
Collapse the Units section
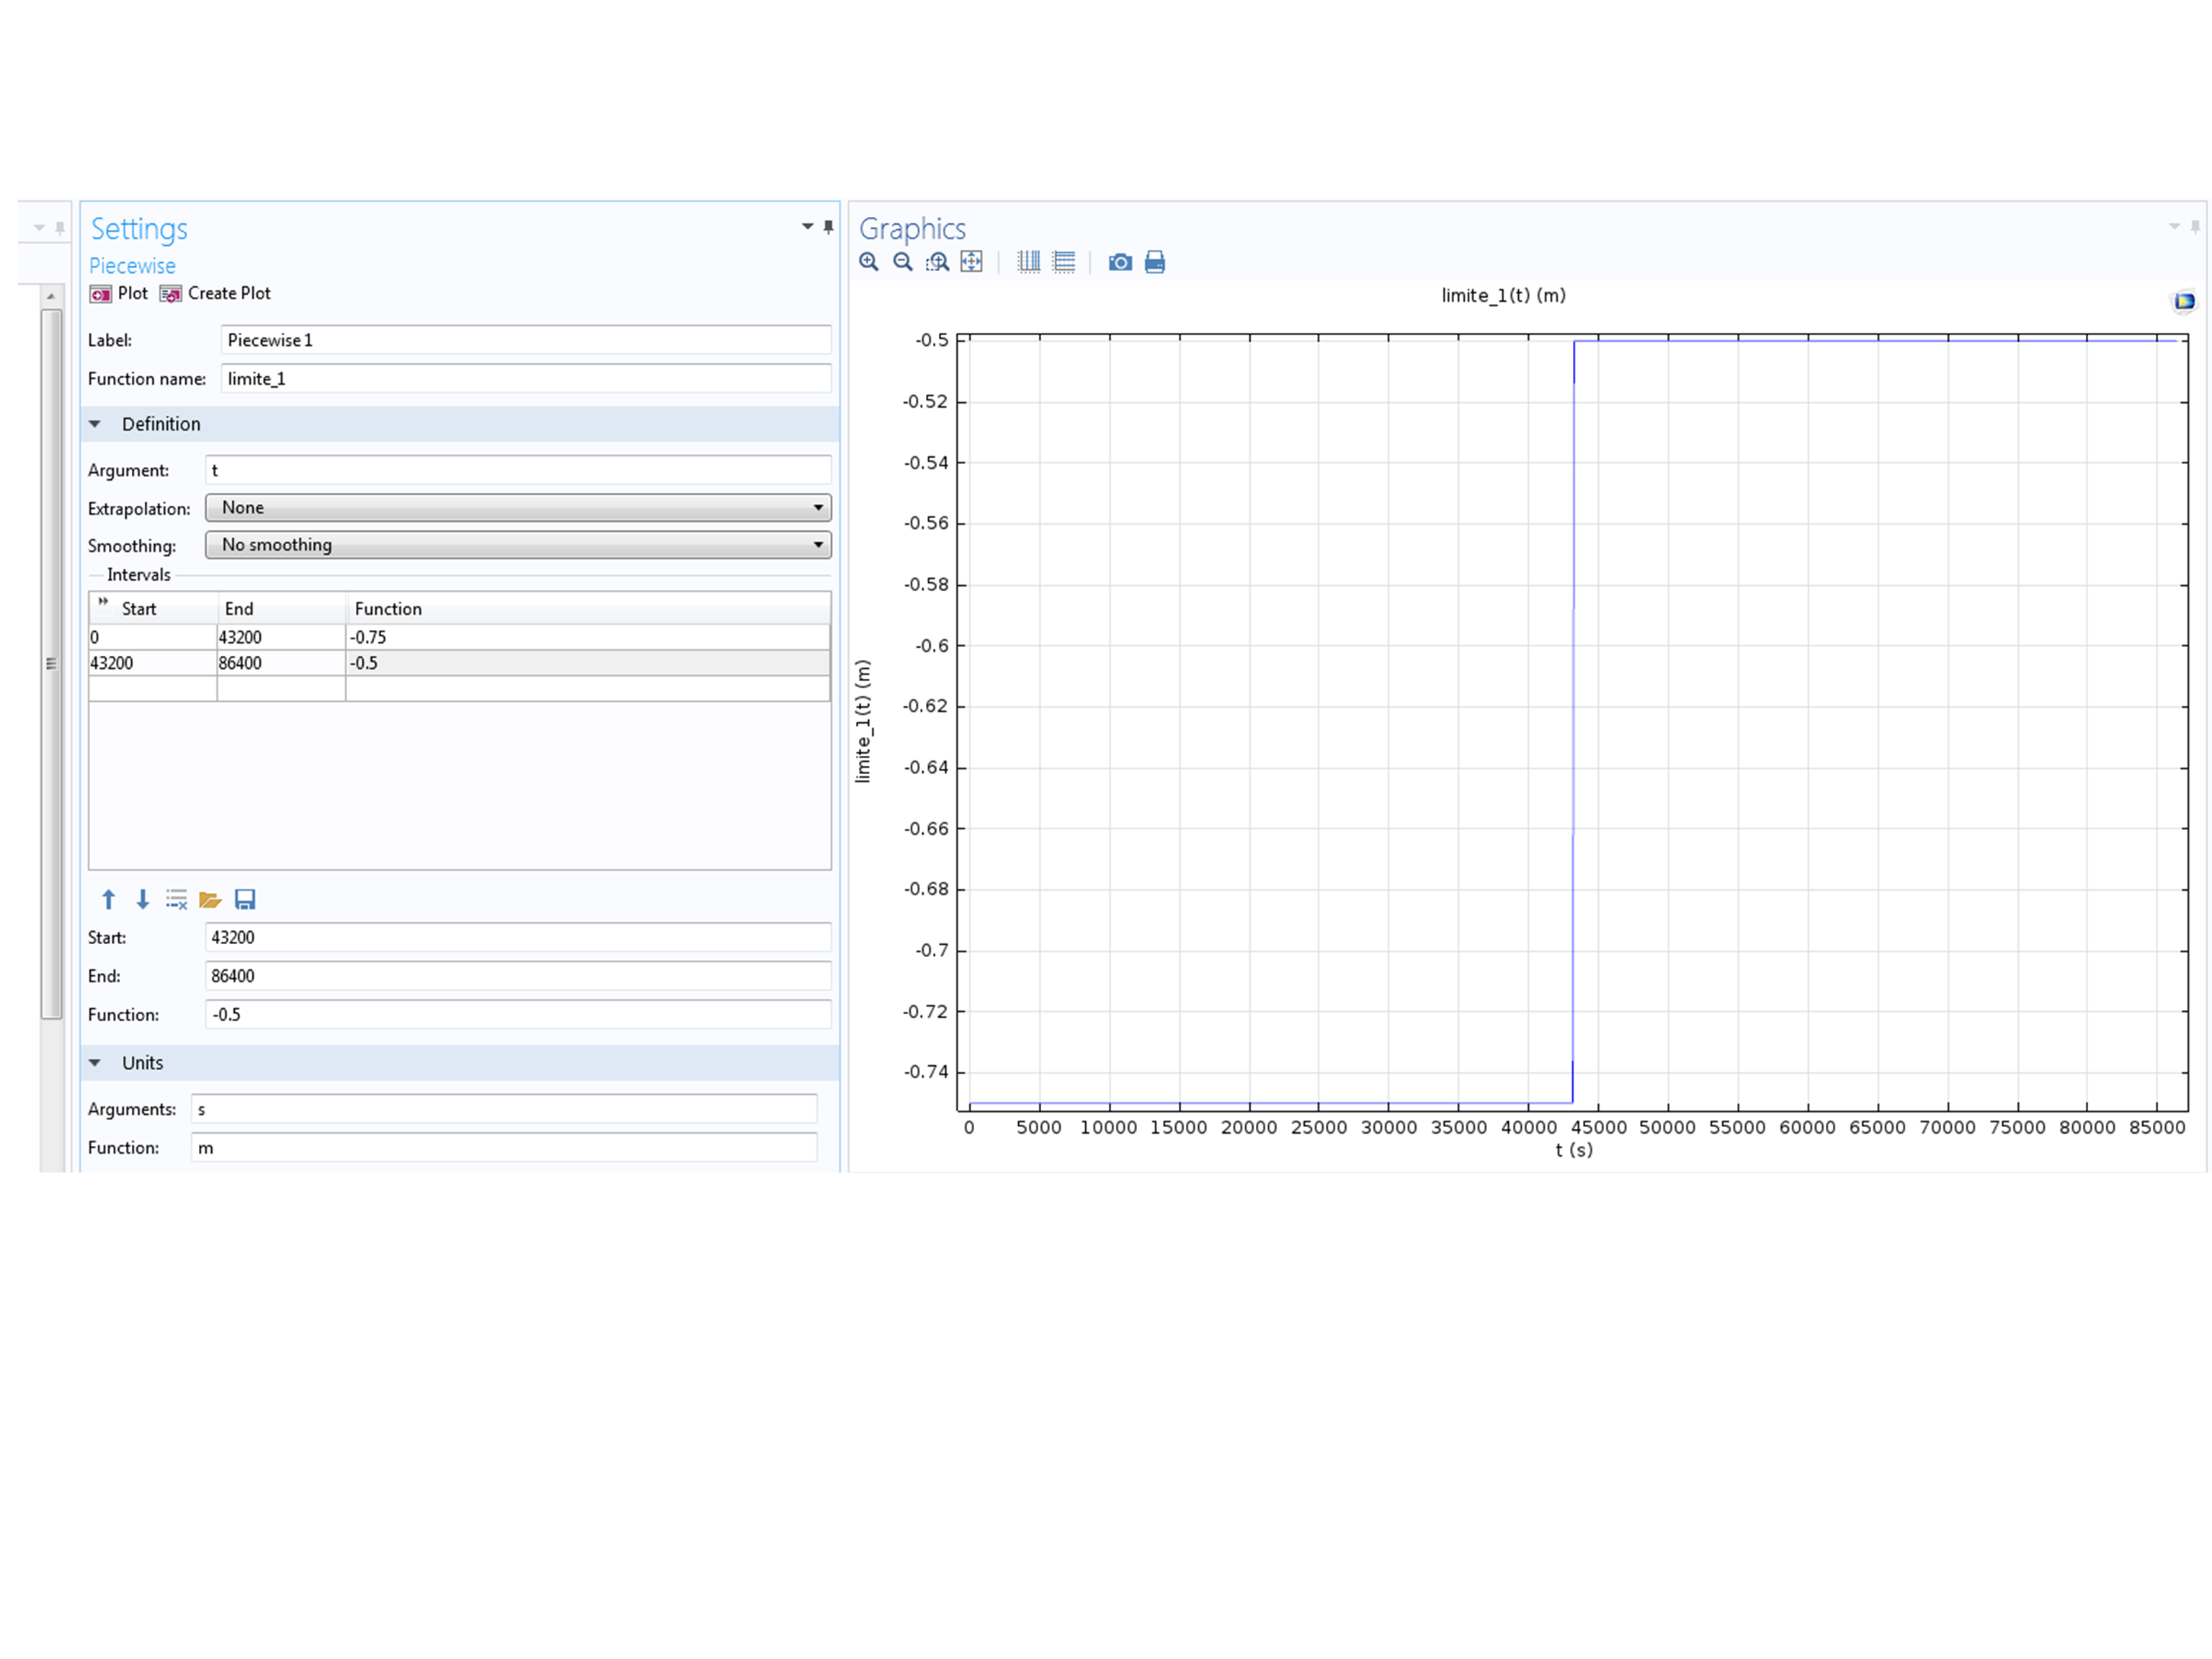pyautogui.click(x=95, y=1063)
